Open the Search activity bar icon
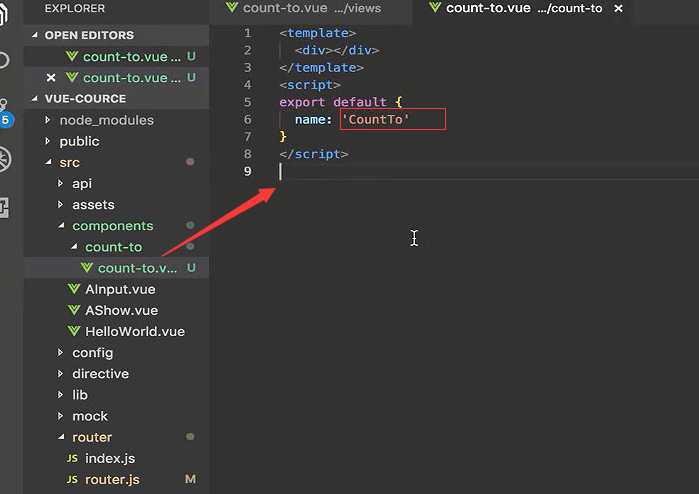The image size is (699, 494). 4,60
